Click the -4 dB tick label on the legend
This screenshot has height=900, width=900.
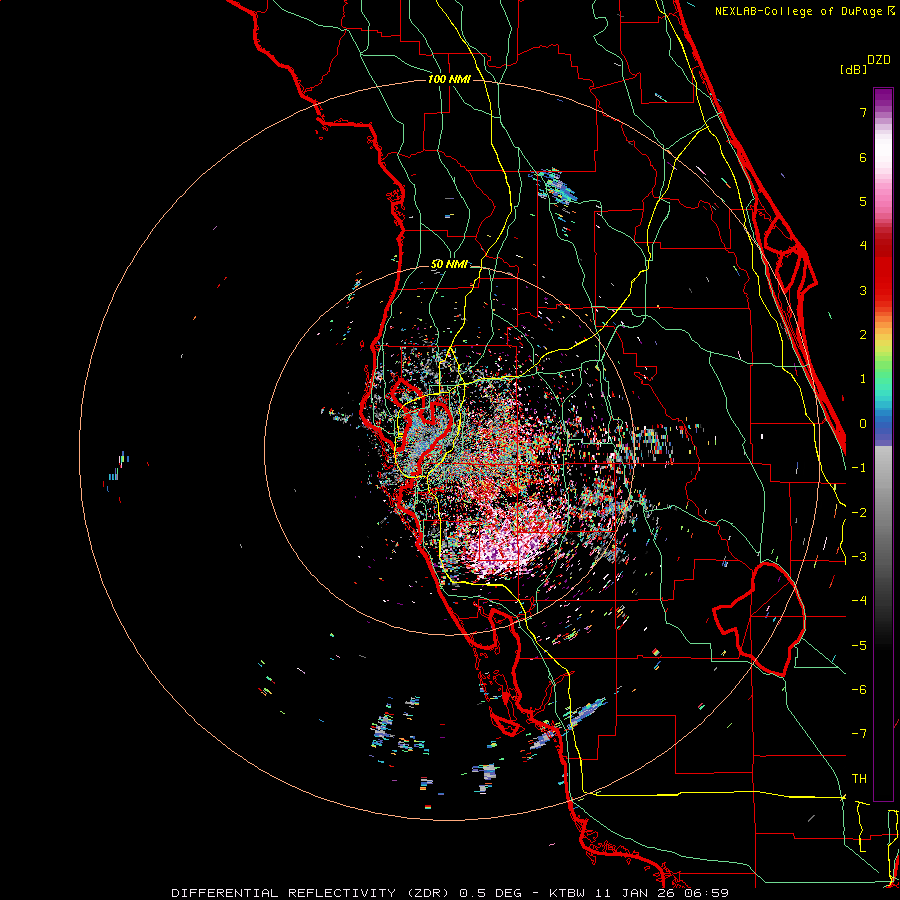[x=859, y=601]
